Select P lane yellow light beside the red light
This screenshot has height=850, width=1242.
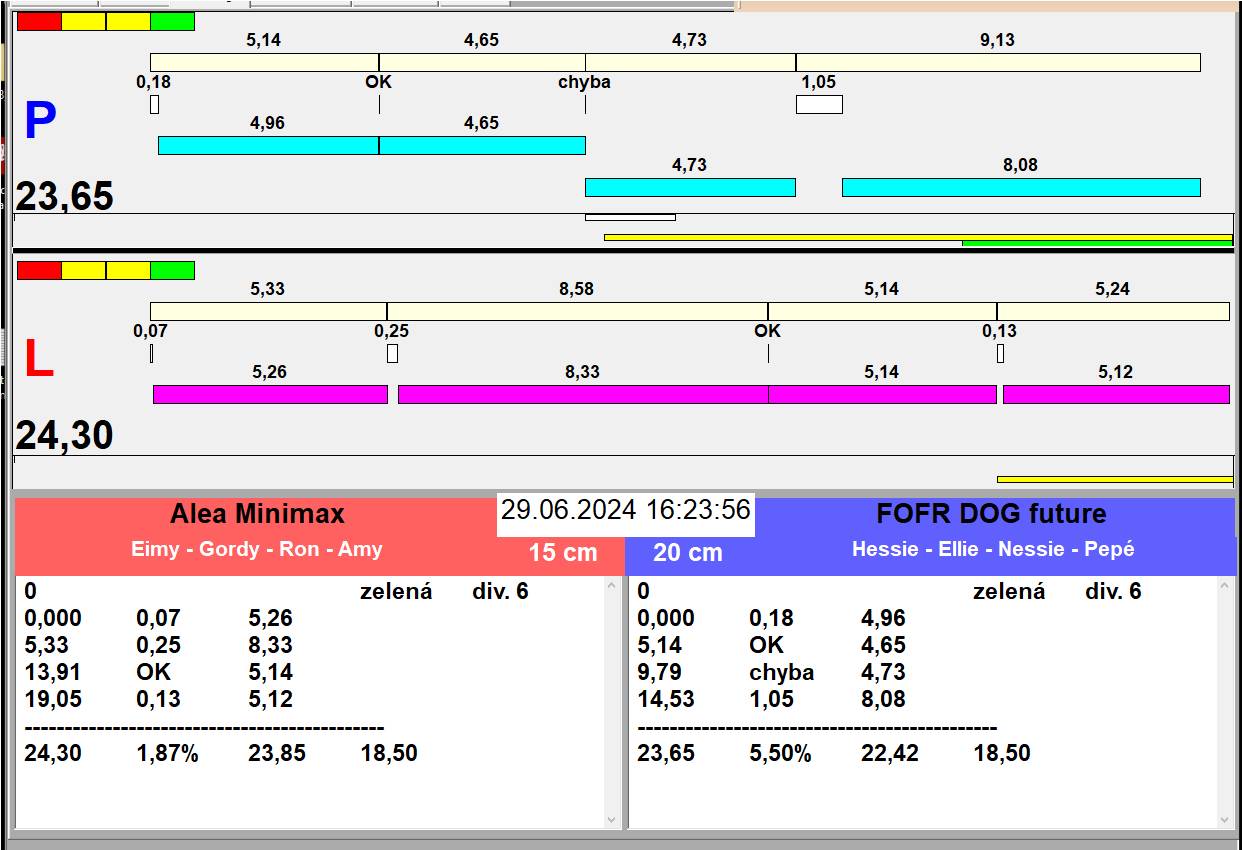click(x=83, y=21)
